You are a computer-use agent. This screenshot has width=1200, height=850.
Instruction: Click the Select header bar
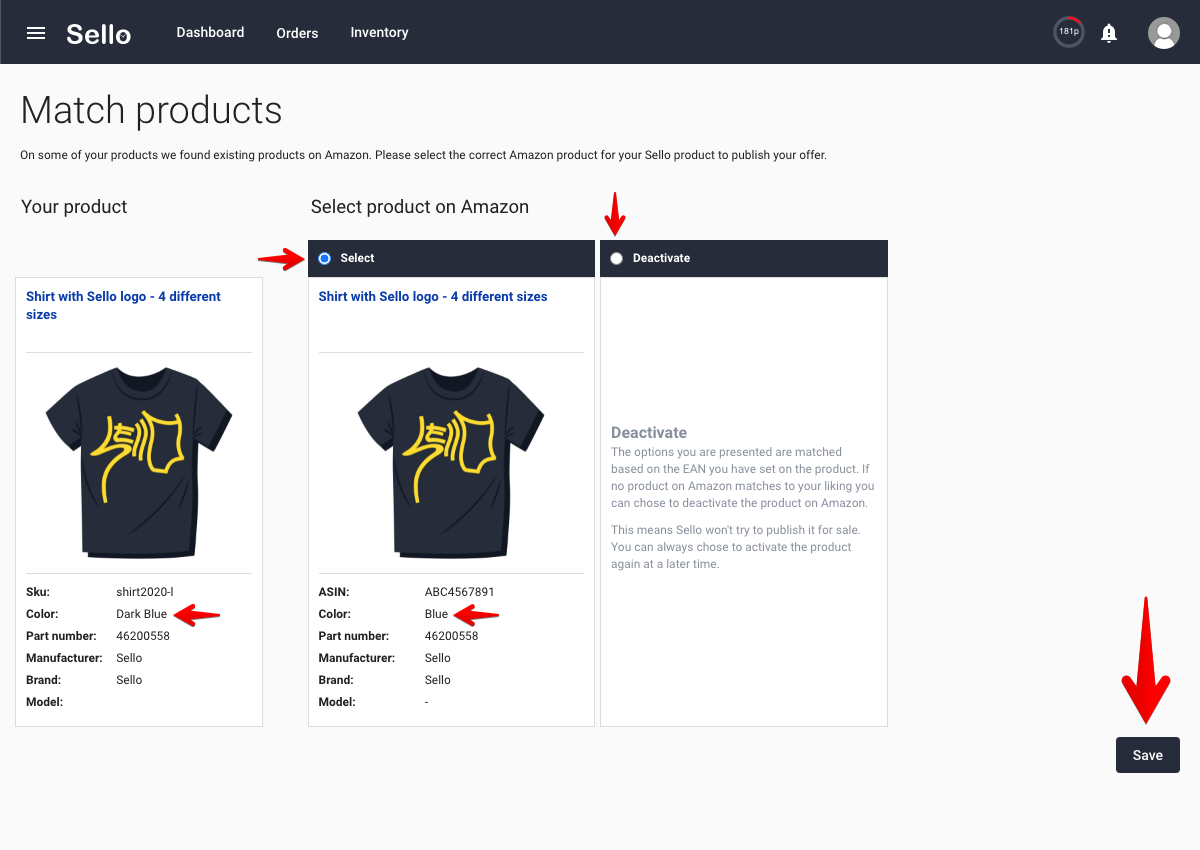[x=451, y=258]
